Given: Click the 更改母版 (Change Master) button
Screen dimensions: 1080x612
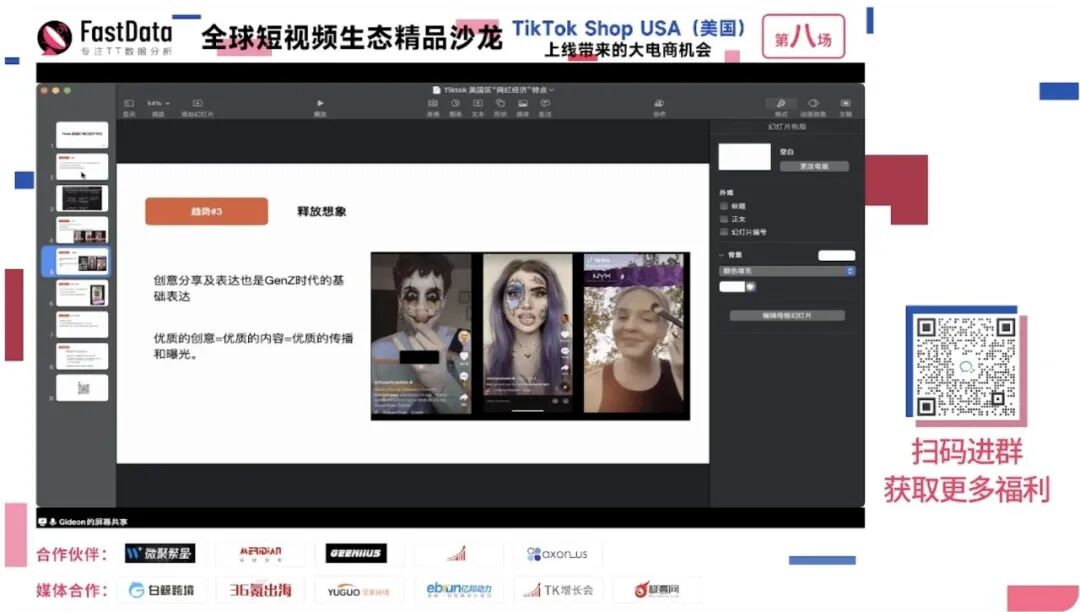Looking at the screenshot, I should coord(814,166).
